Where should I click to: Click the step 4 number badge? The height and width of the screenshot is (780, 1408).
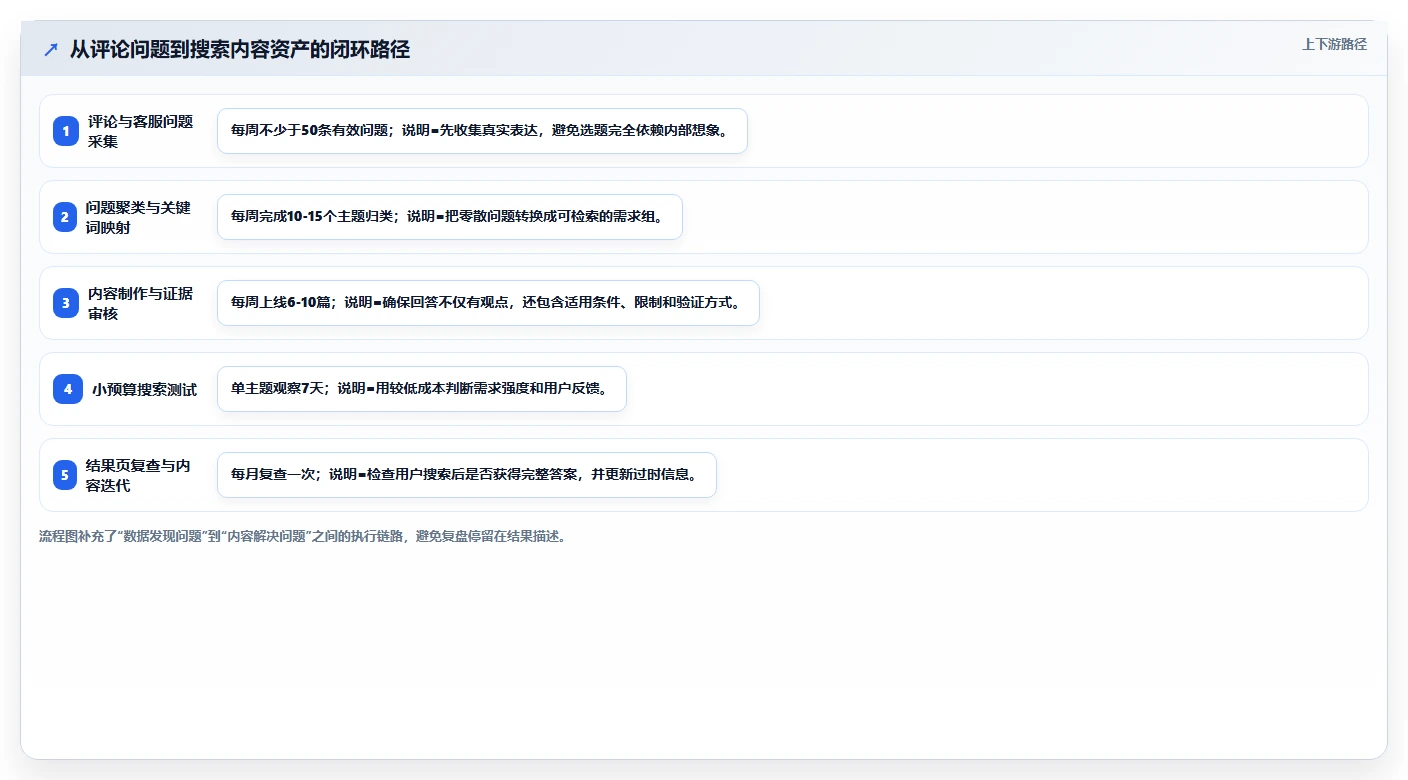[x=68, y=389]
